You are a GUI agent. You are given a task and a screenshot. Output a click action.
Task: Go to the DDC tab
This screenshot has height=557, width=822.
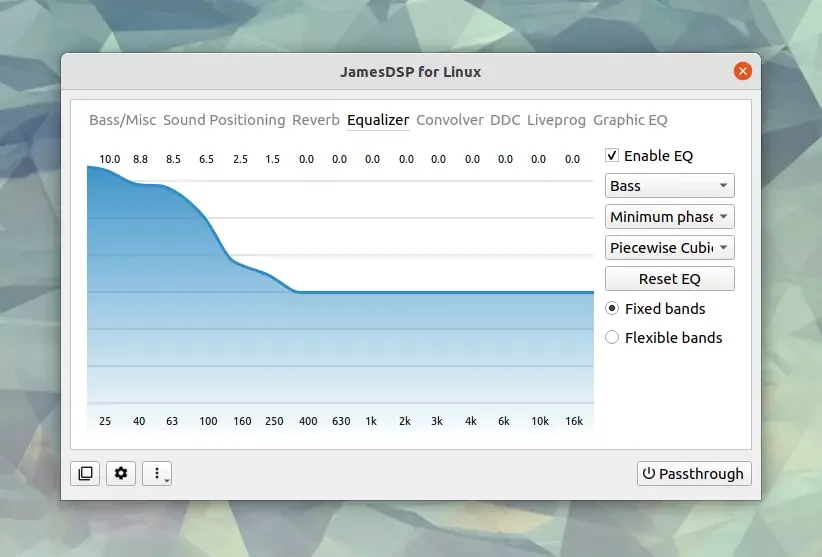click(505, 120)
